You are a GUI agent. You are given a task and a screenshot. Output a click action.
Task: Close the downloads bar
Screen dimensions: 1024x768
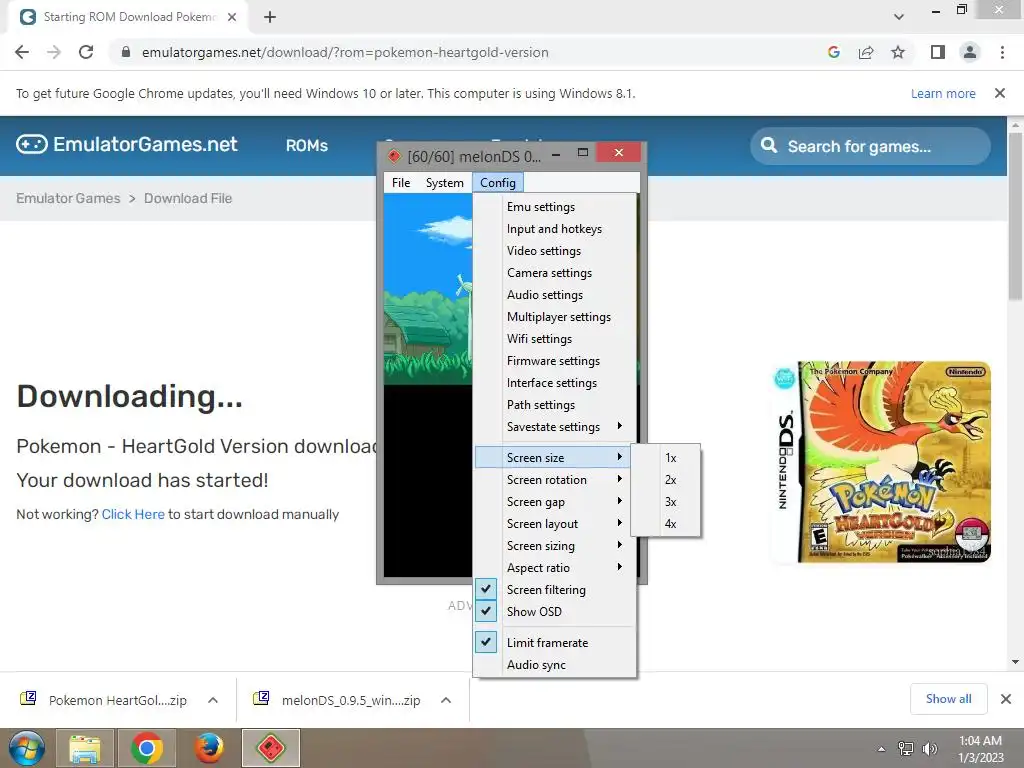tap(1006, 699)
